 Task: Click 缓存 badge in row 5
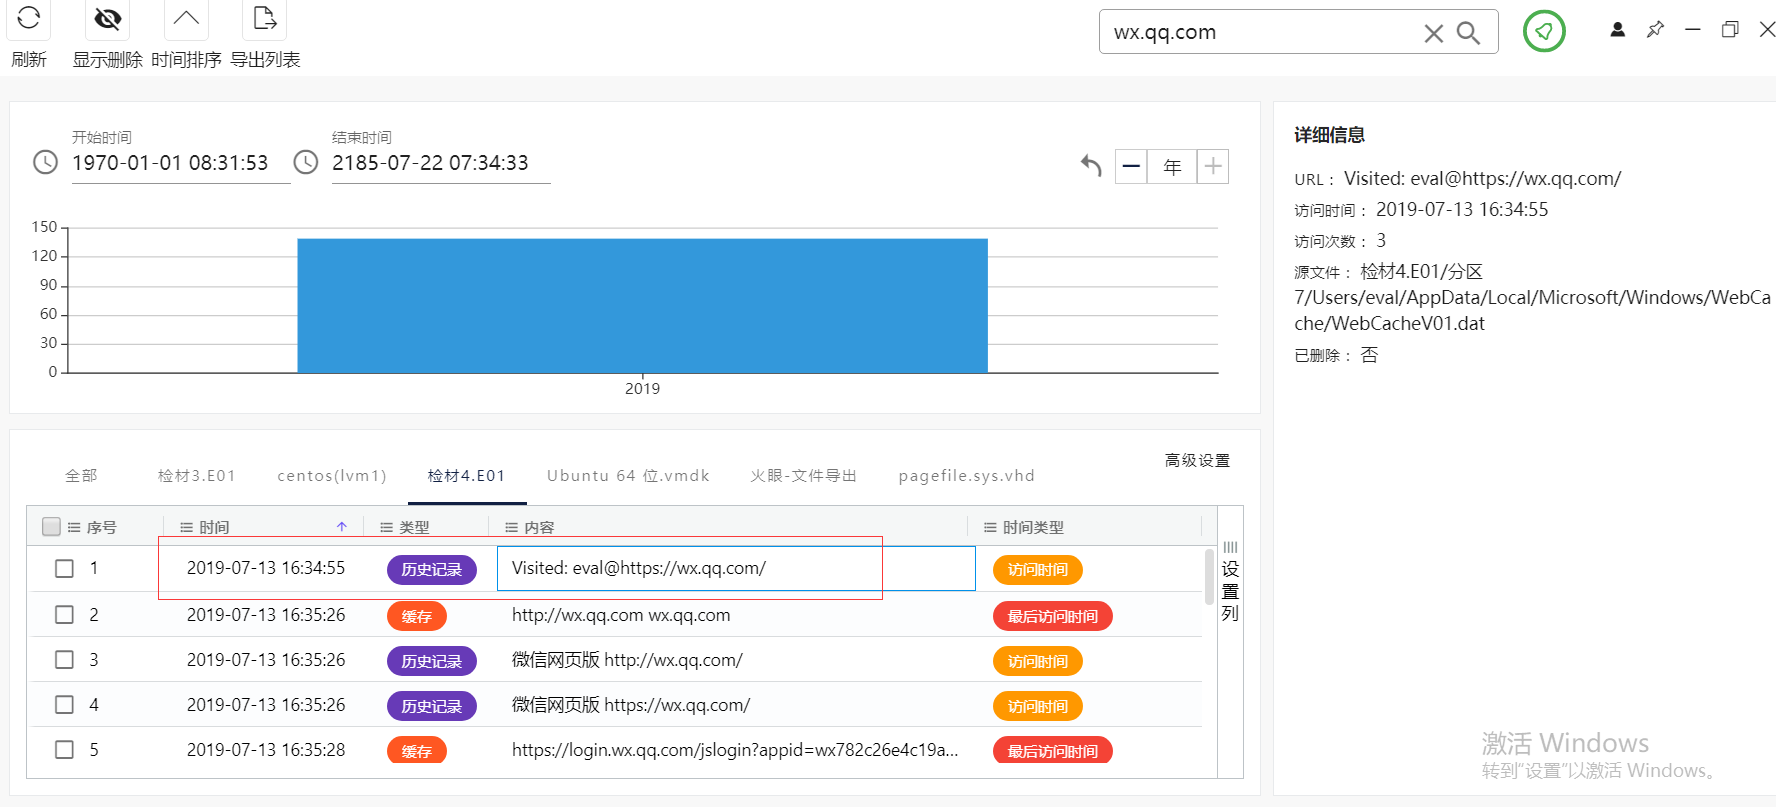click(x=417, y=751)
